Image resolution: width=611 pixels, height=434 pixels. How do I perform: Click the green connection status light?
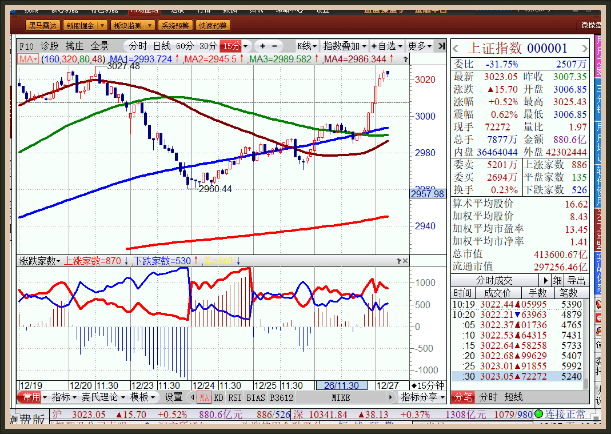(538, 415)
